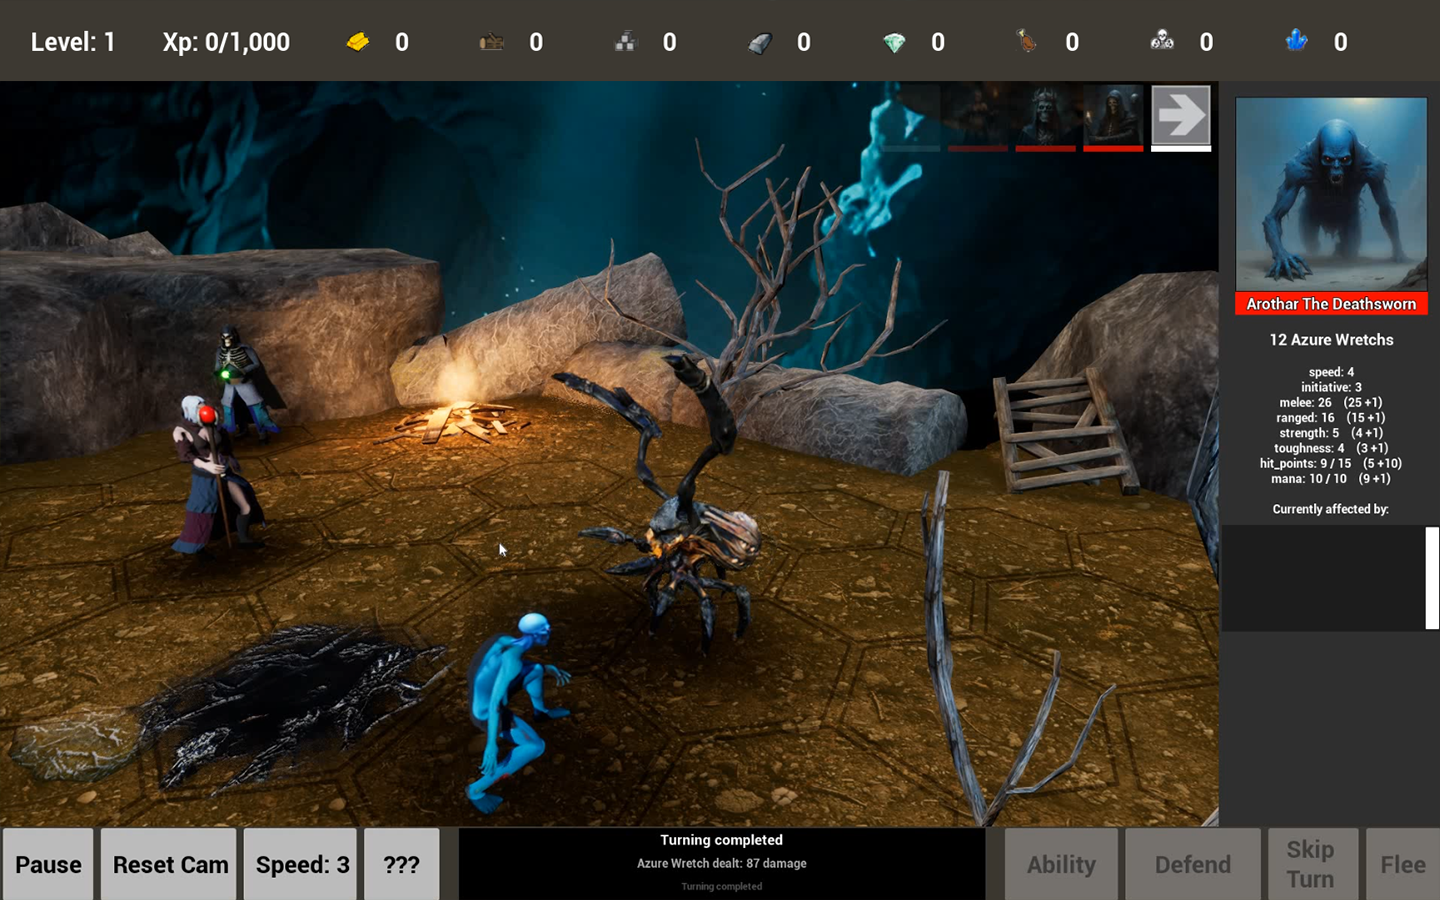Open the Arothar The Deathsworn portrait
The image size is (1440, 900).
point(1331,194)
